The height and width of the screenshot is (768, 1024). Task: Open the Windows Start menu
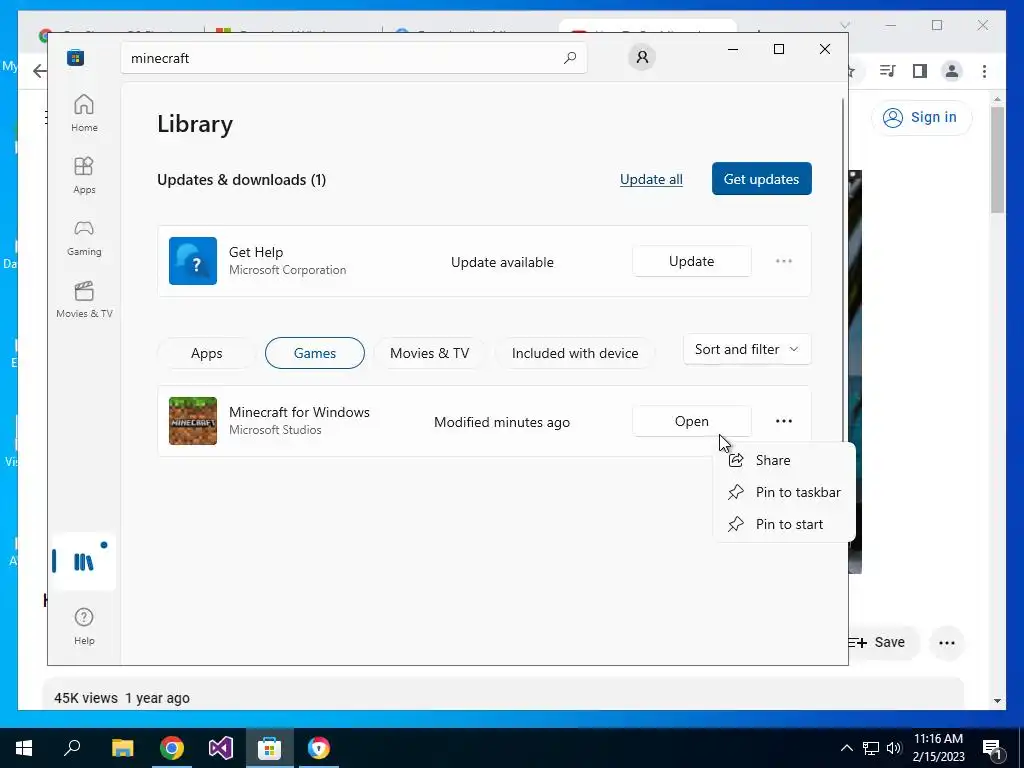point(24,748)
